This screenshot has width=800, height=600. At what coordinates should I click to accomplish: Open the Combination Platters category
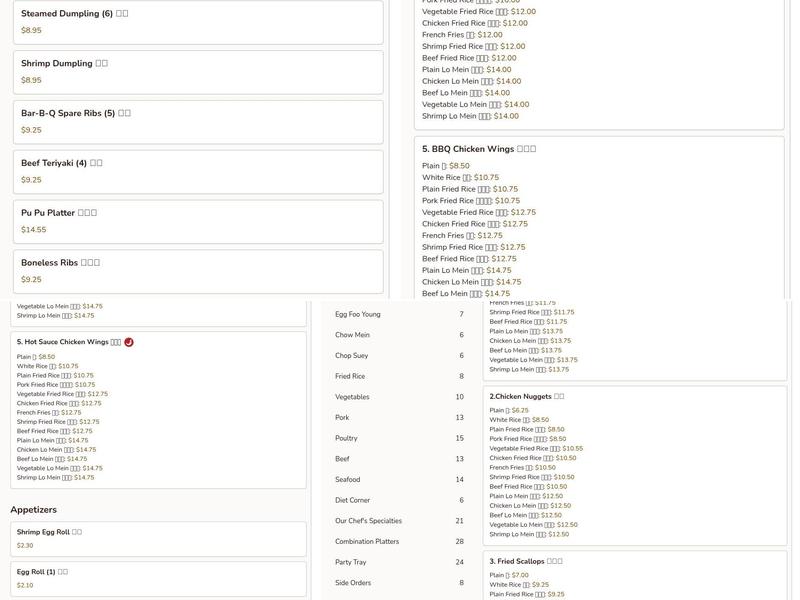click(399, 542)
